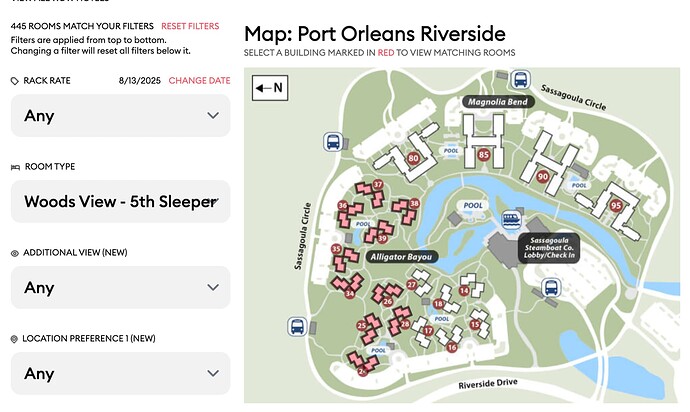Click the 'Map: Port Orleans Riverside' heading
The width and height of the screenshot is (690, 412).
point(374,34)
